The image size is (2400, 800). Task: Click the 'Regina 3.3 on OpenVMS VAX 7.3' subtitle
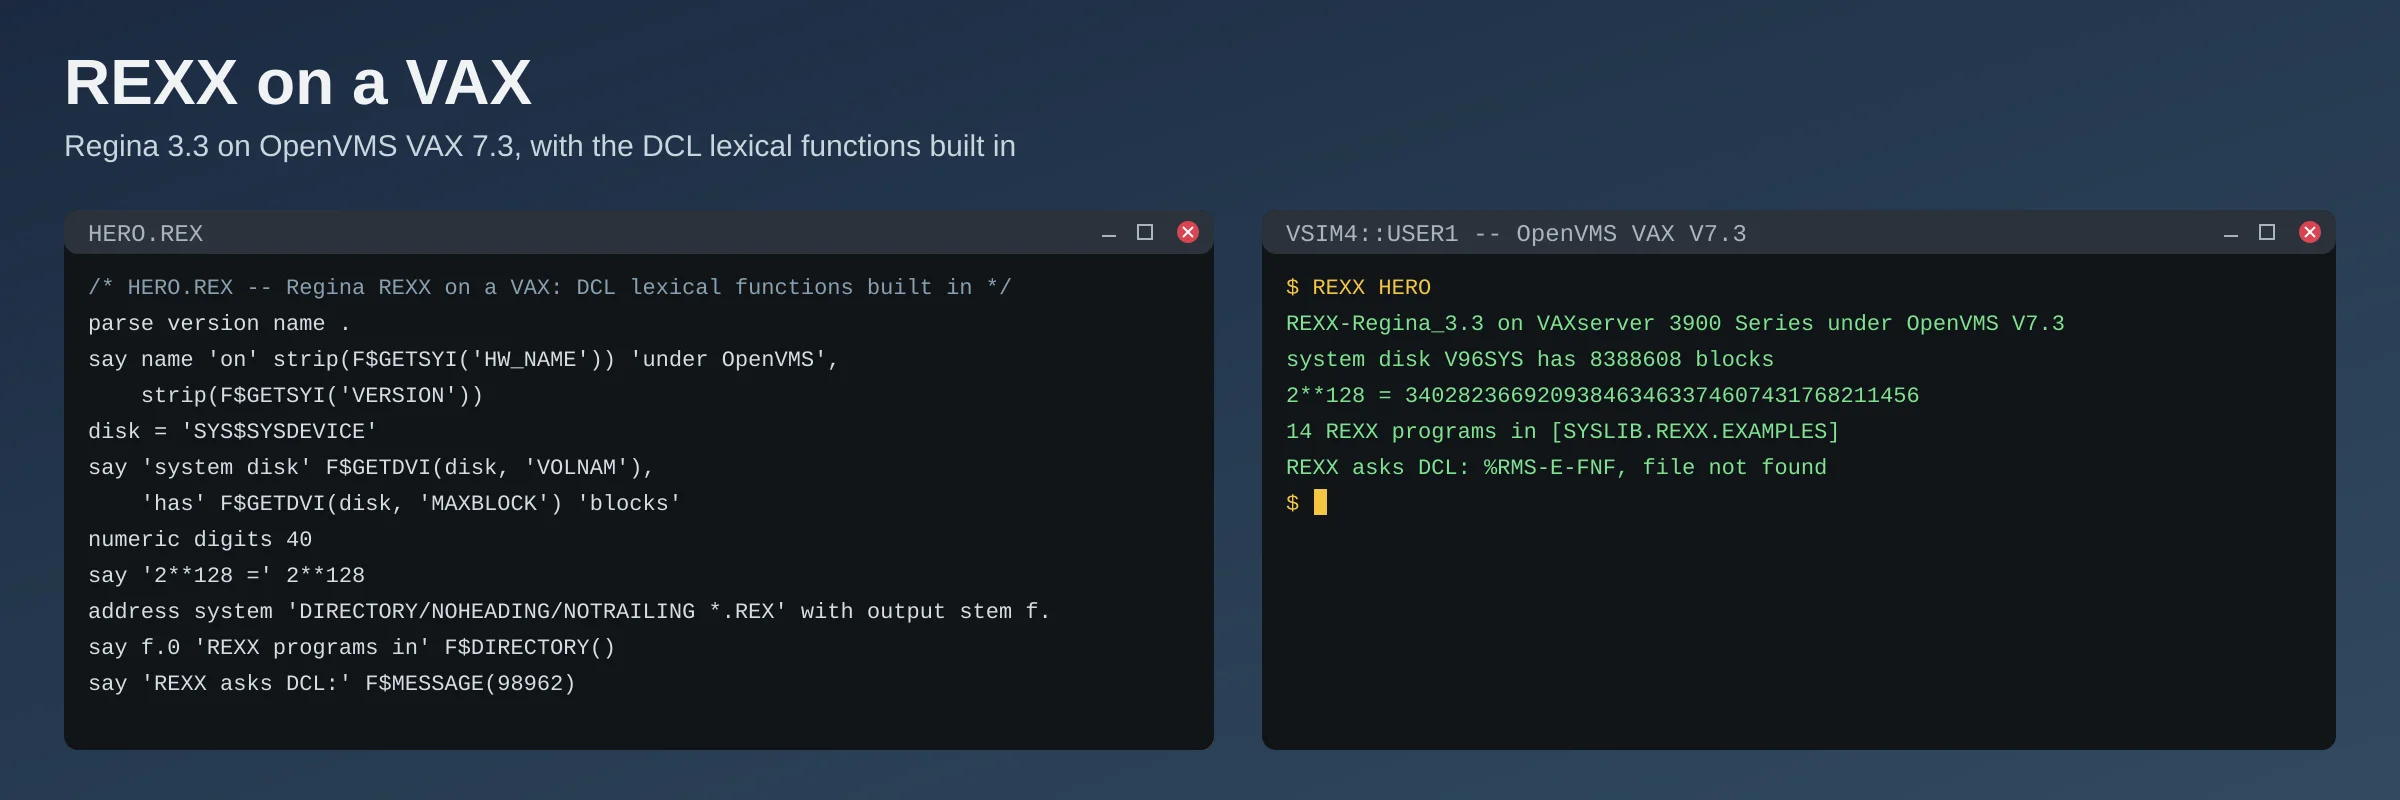[x=540, y=146]
